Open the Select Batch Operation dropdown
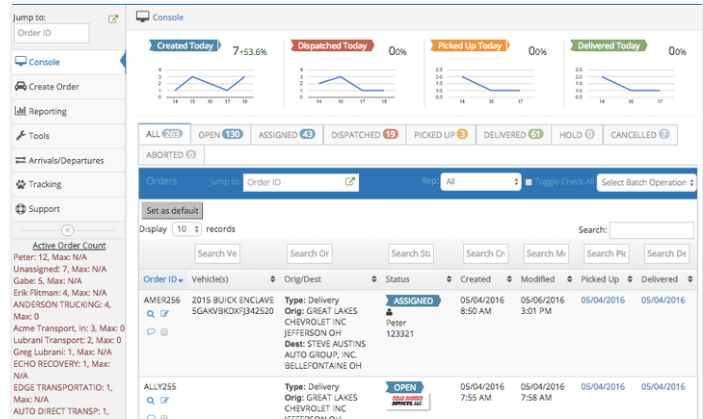The image size is (703, 419). tap(646, 182)
